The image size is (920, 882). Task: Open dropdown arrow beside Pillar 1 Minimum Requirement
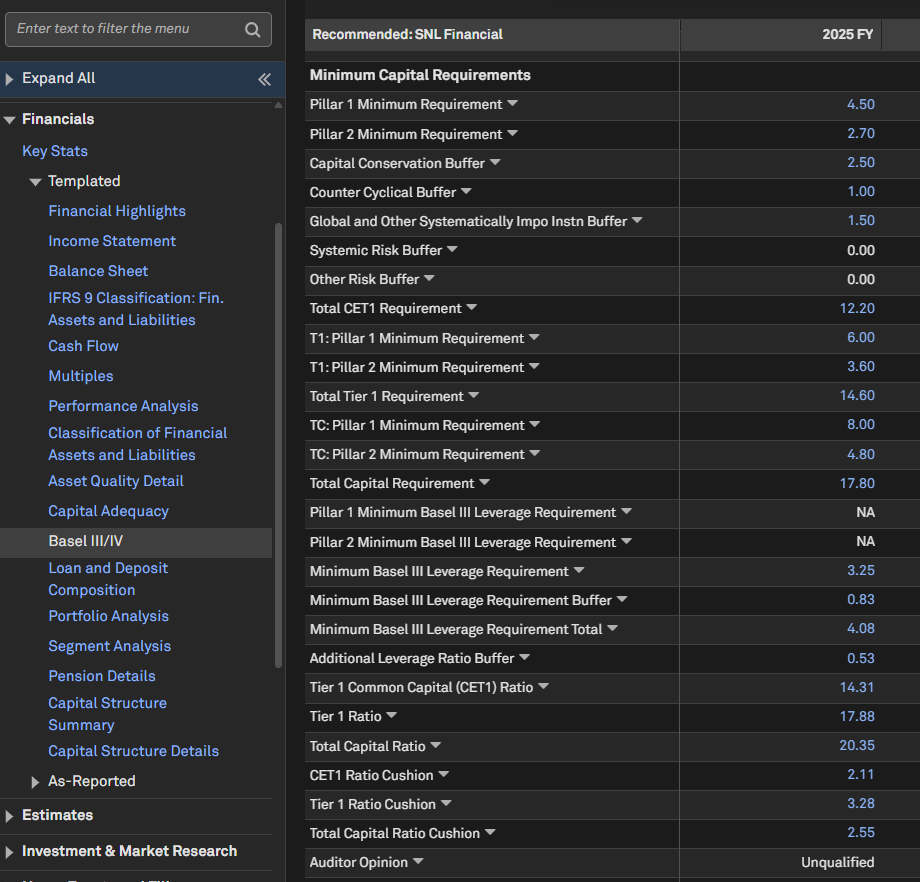pyautogui.click(x=512, y=104)
